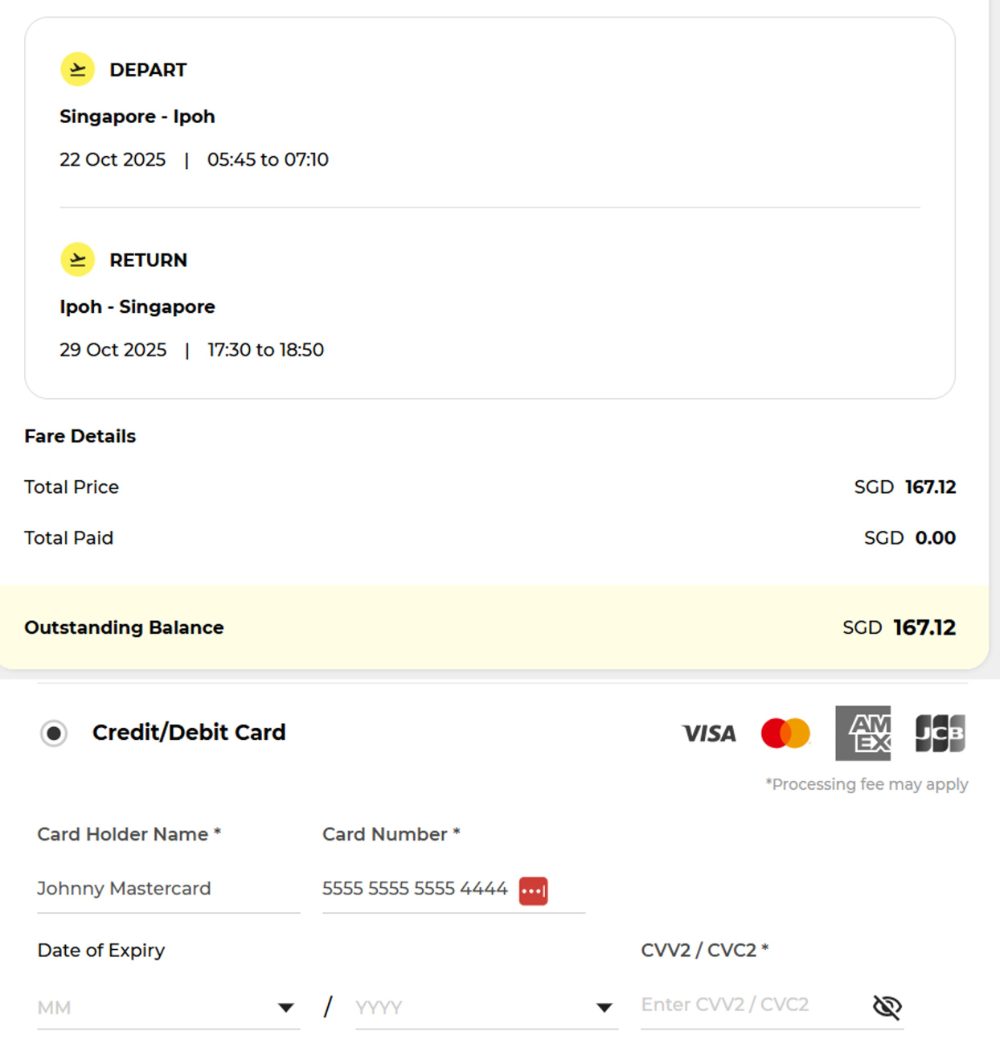
Task: Click the yellow RETURN plane icon
Action: (77, 260)
